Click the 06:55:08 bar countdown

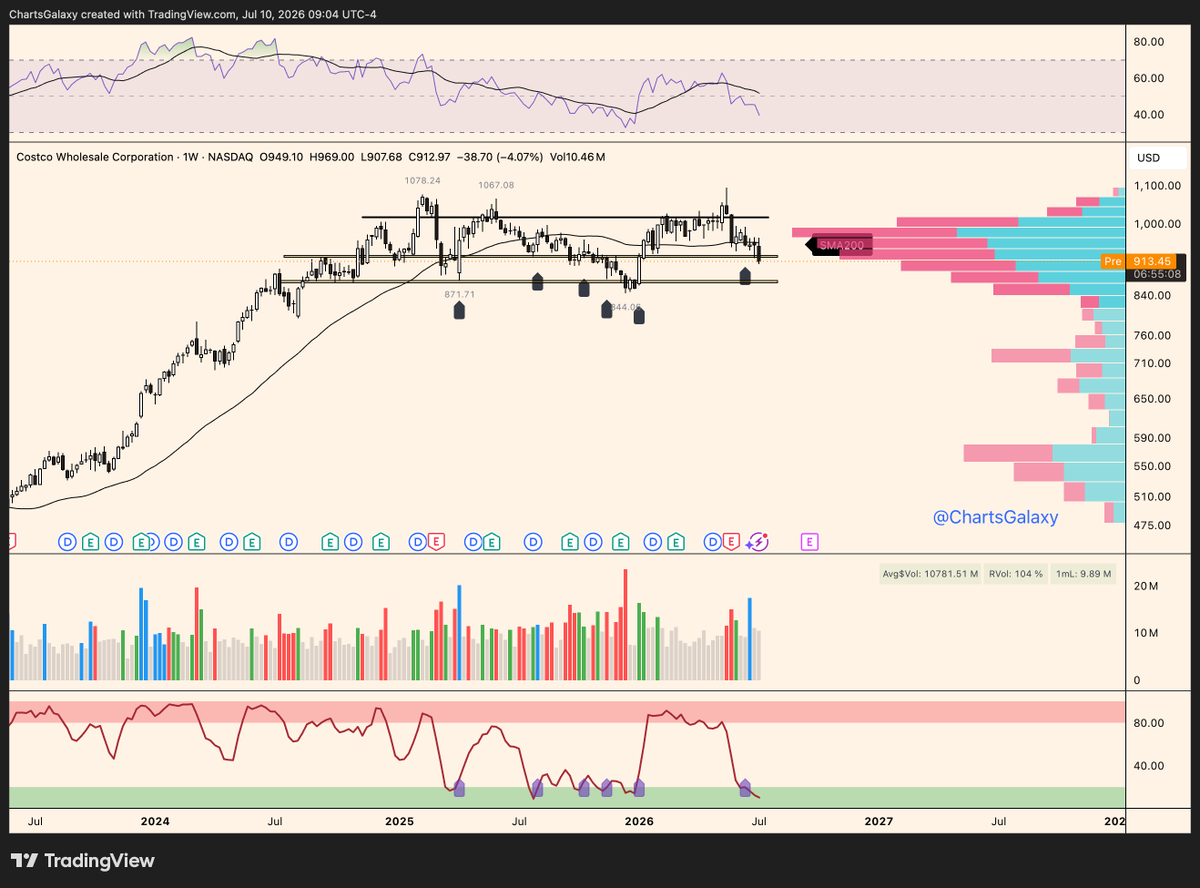tap(1159, 274)
